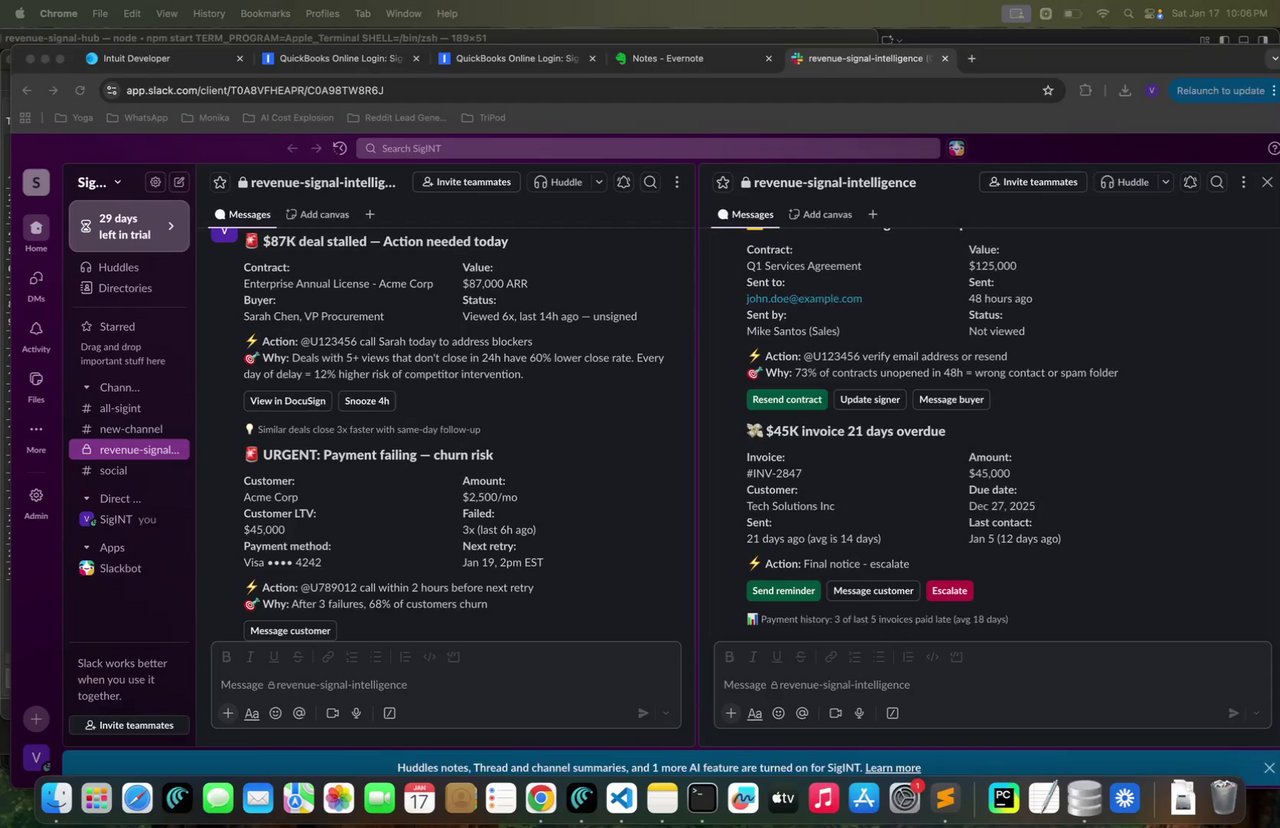This screenshot has width=1280, height=828.
Task: Switch to Messages tab in left pane
Action: tap(243, 214)
